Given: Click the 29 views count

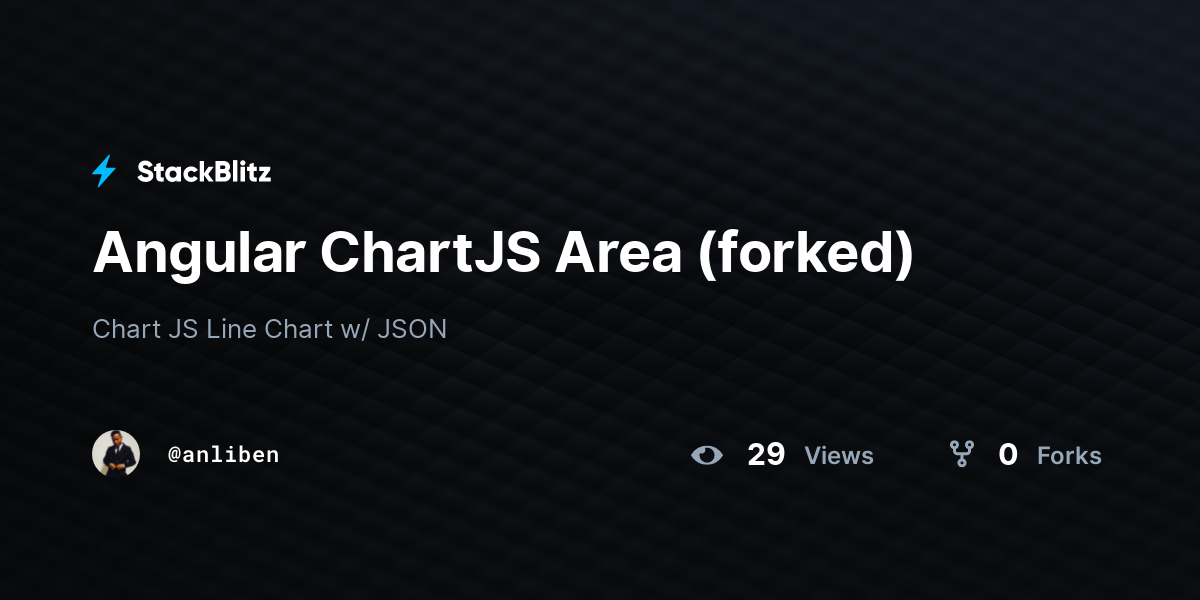Looking at the screenshot, I should [766, 455].
